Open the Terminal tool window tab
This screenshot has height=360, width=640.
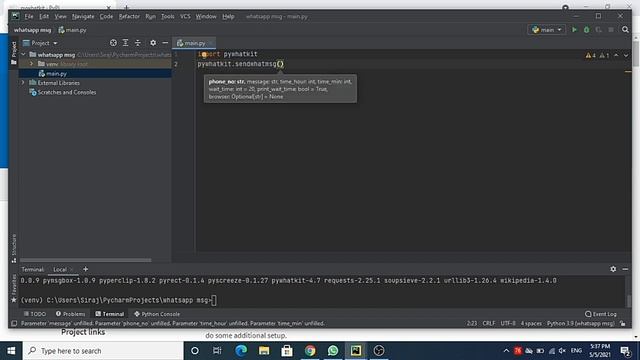[x=109, y=314]
